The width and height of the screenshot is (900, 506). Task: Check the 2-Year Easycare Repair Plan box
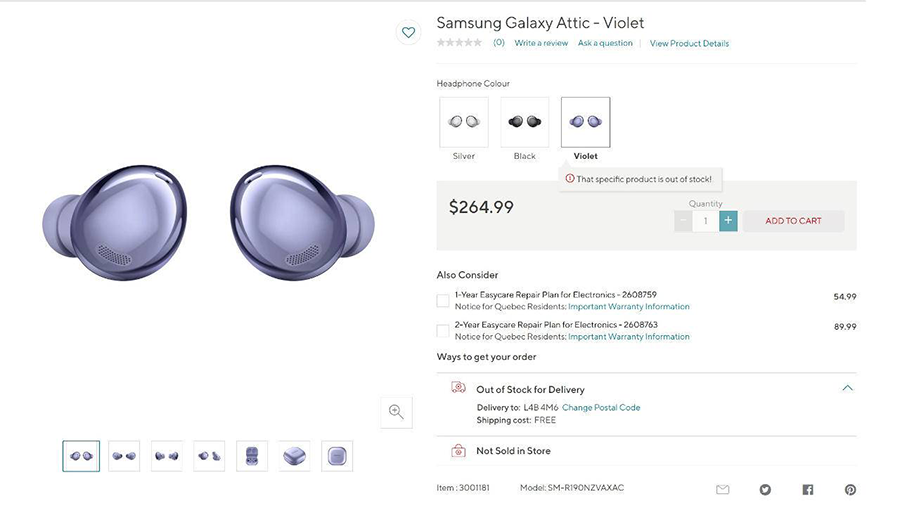tap(443, 330)
